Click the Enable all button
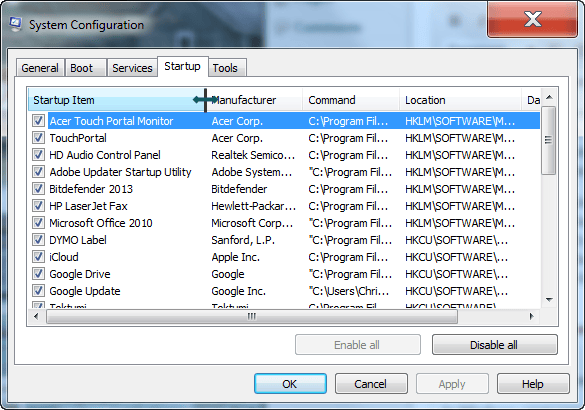 coord(357,345)
